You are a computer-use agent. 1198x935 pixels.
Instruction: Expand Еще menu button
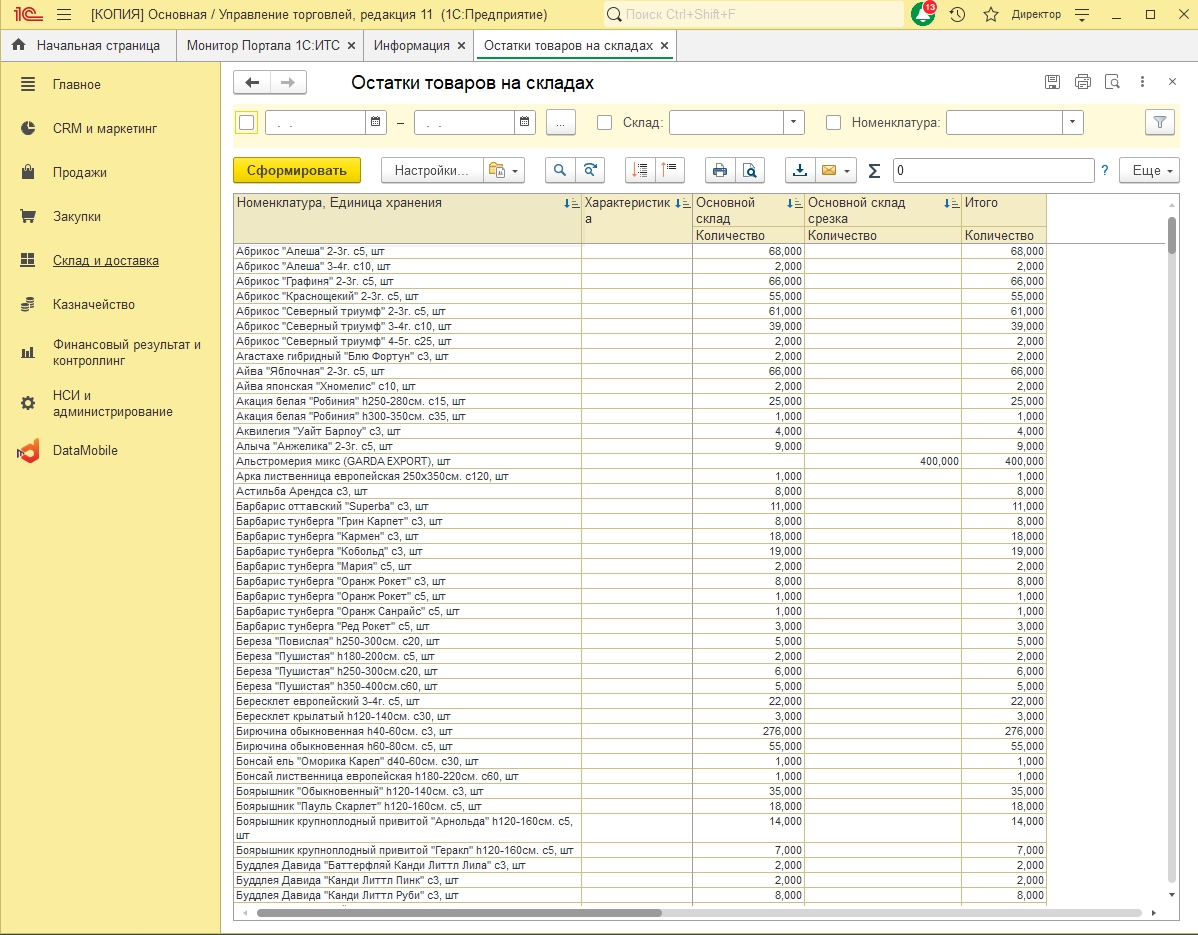tap(1149, 170)
